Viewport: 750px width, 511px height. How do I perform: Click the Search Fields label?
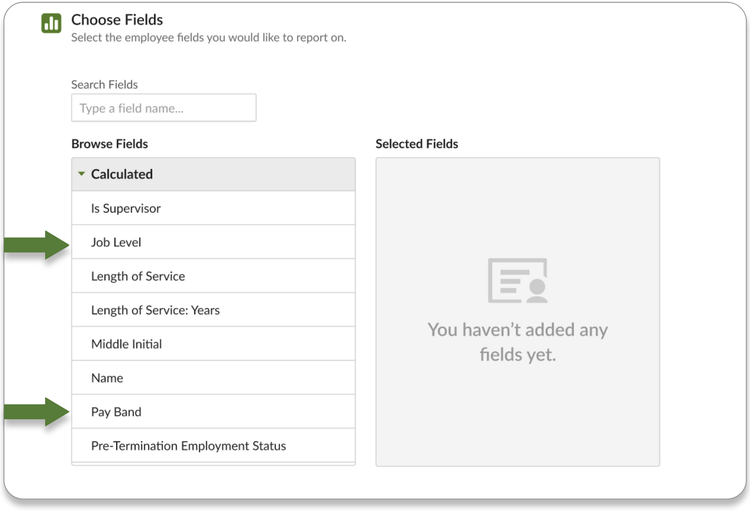pos(104,85)
